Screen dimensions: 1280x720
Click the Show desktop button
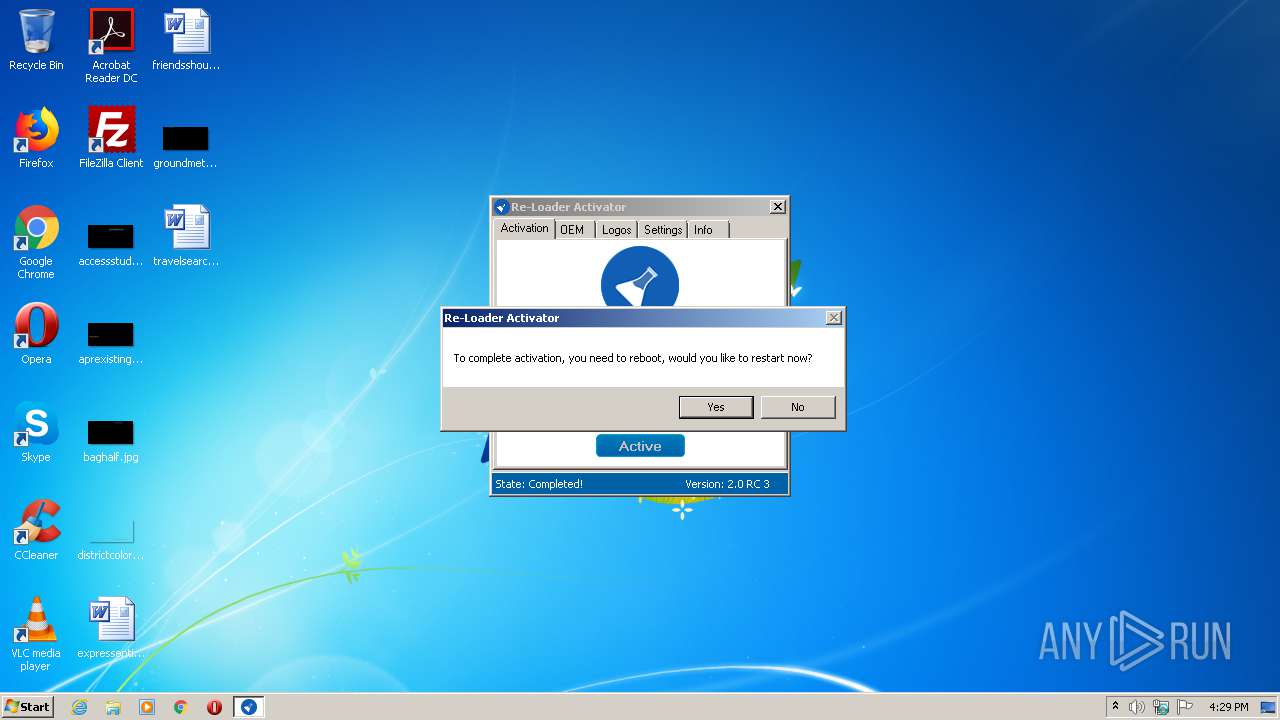[1269, 707]
